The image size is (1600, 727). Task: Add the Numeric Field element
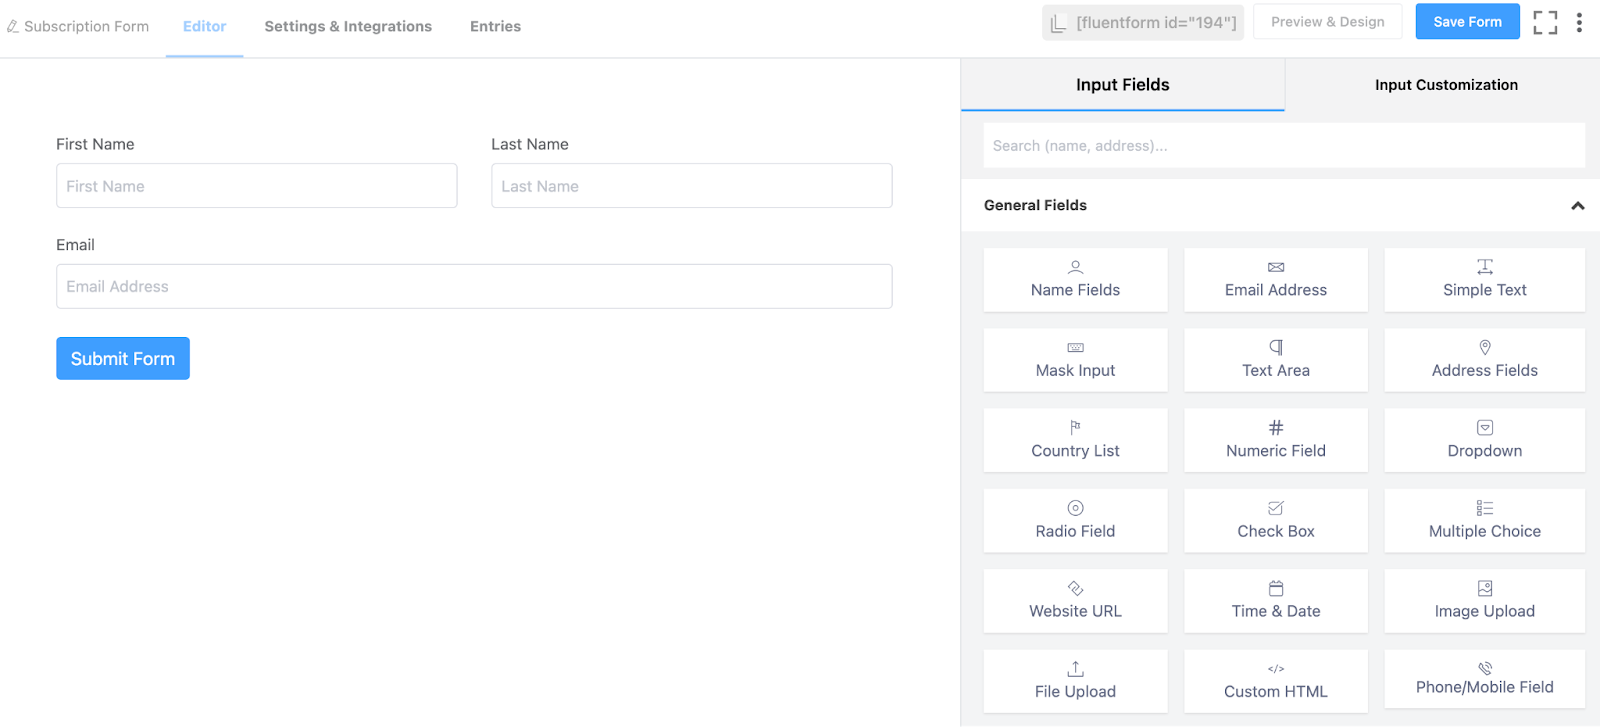pyautogui.click(x=1275, y=440)
